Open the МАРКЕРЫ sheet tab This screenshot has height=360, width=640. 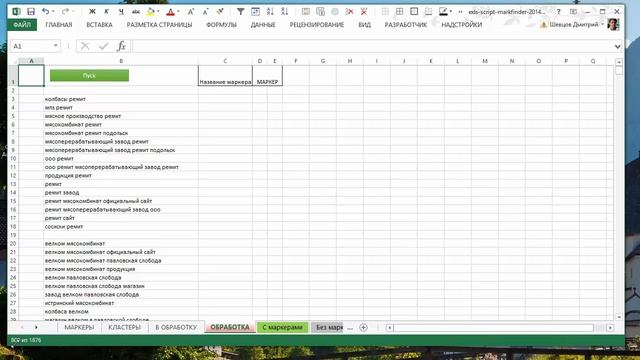click(79, 327)
